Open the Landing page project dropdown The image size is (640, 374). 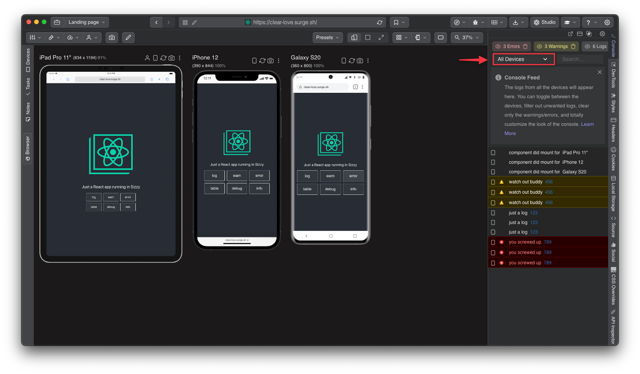tap(86, 22)
